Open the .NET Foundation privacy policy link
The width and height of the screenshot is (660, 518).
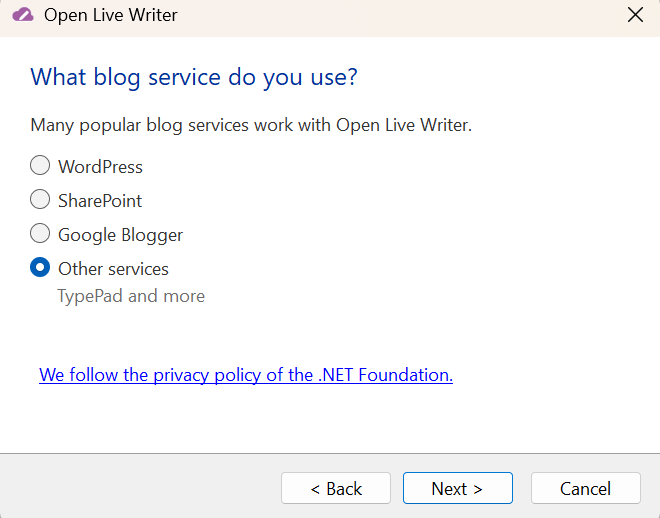point(246,375)
